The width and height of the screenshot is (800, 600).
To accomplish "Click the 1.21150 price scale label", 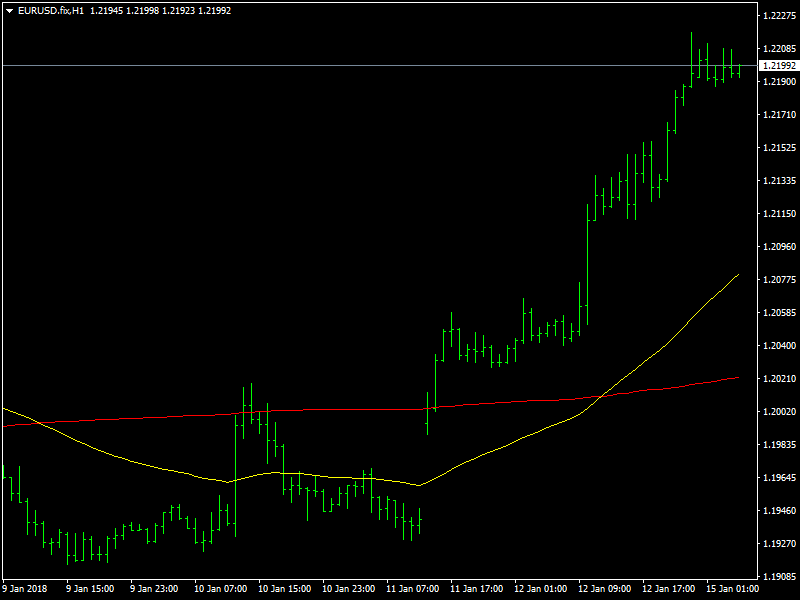I will coord(779,214).
